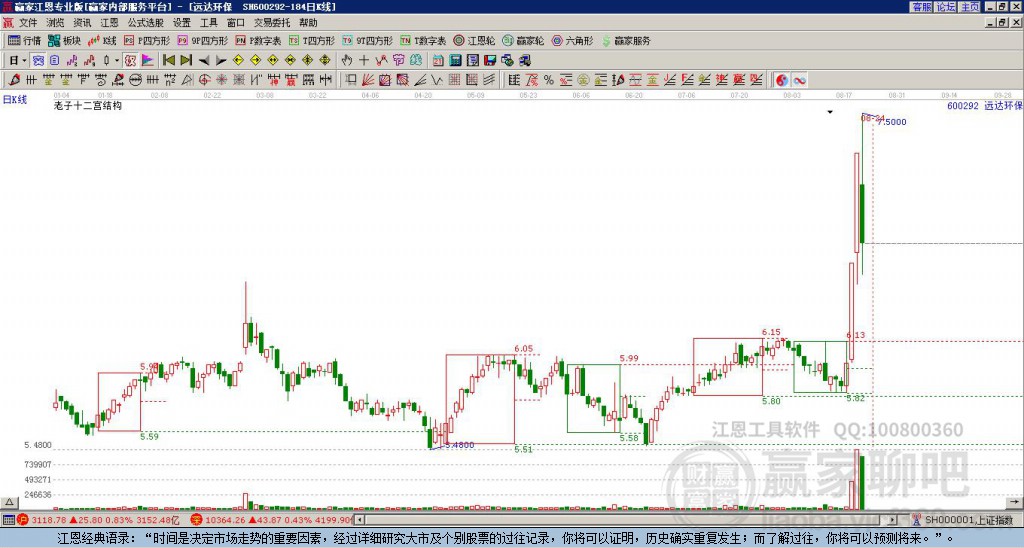Screen dimensions: 1024x548
Task: Launch the 江恩轮 Gann wheel
Action: 474,40
